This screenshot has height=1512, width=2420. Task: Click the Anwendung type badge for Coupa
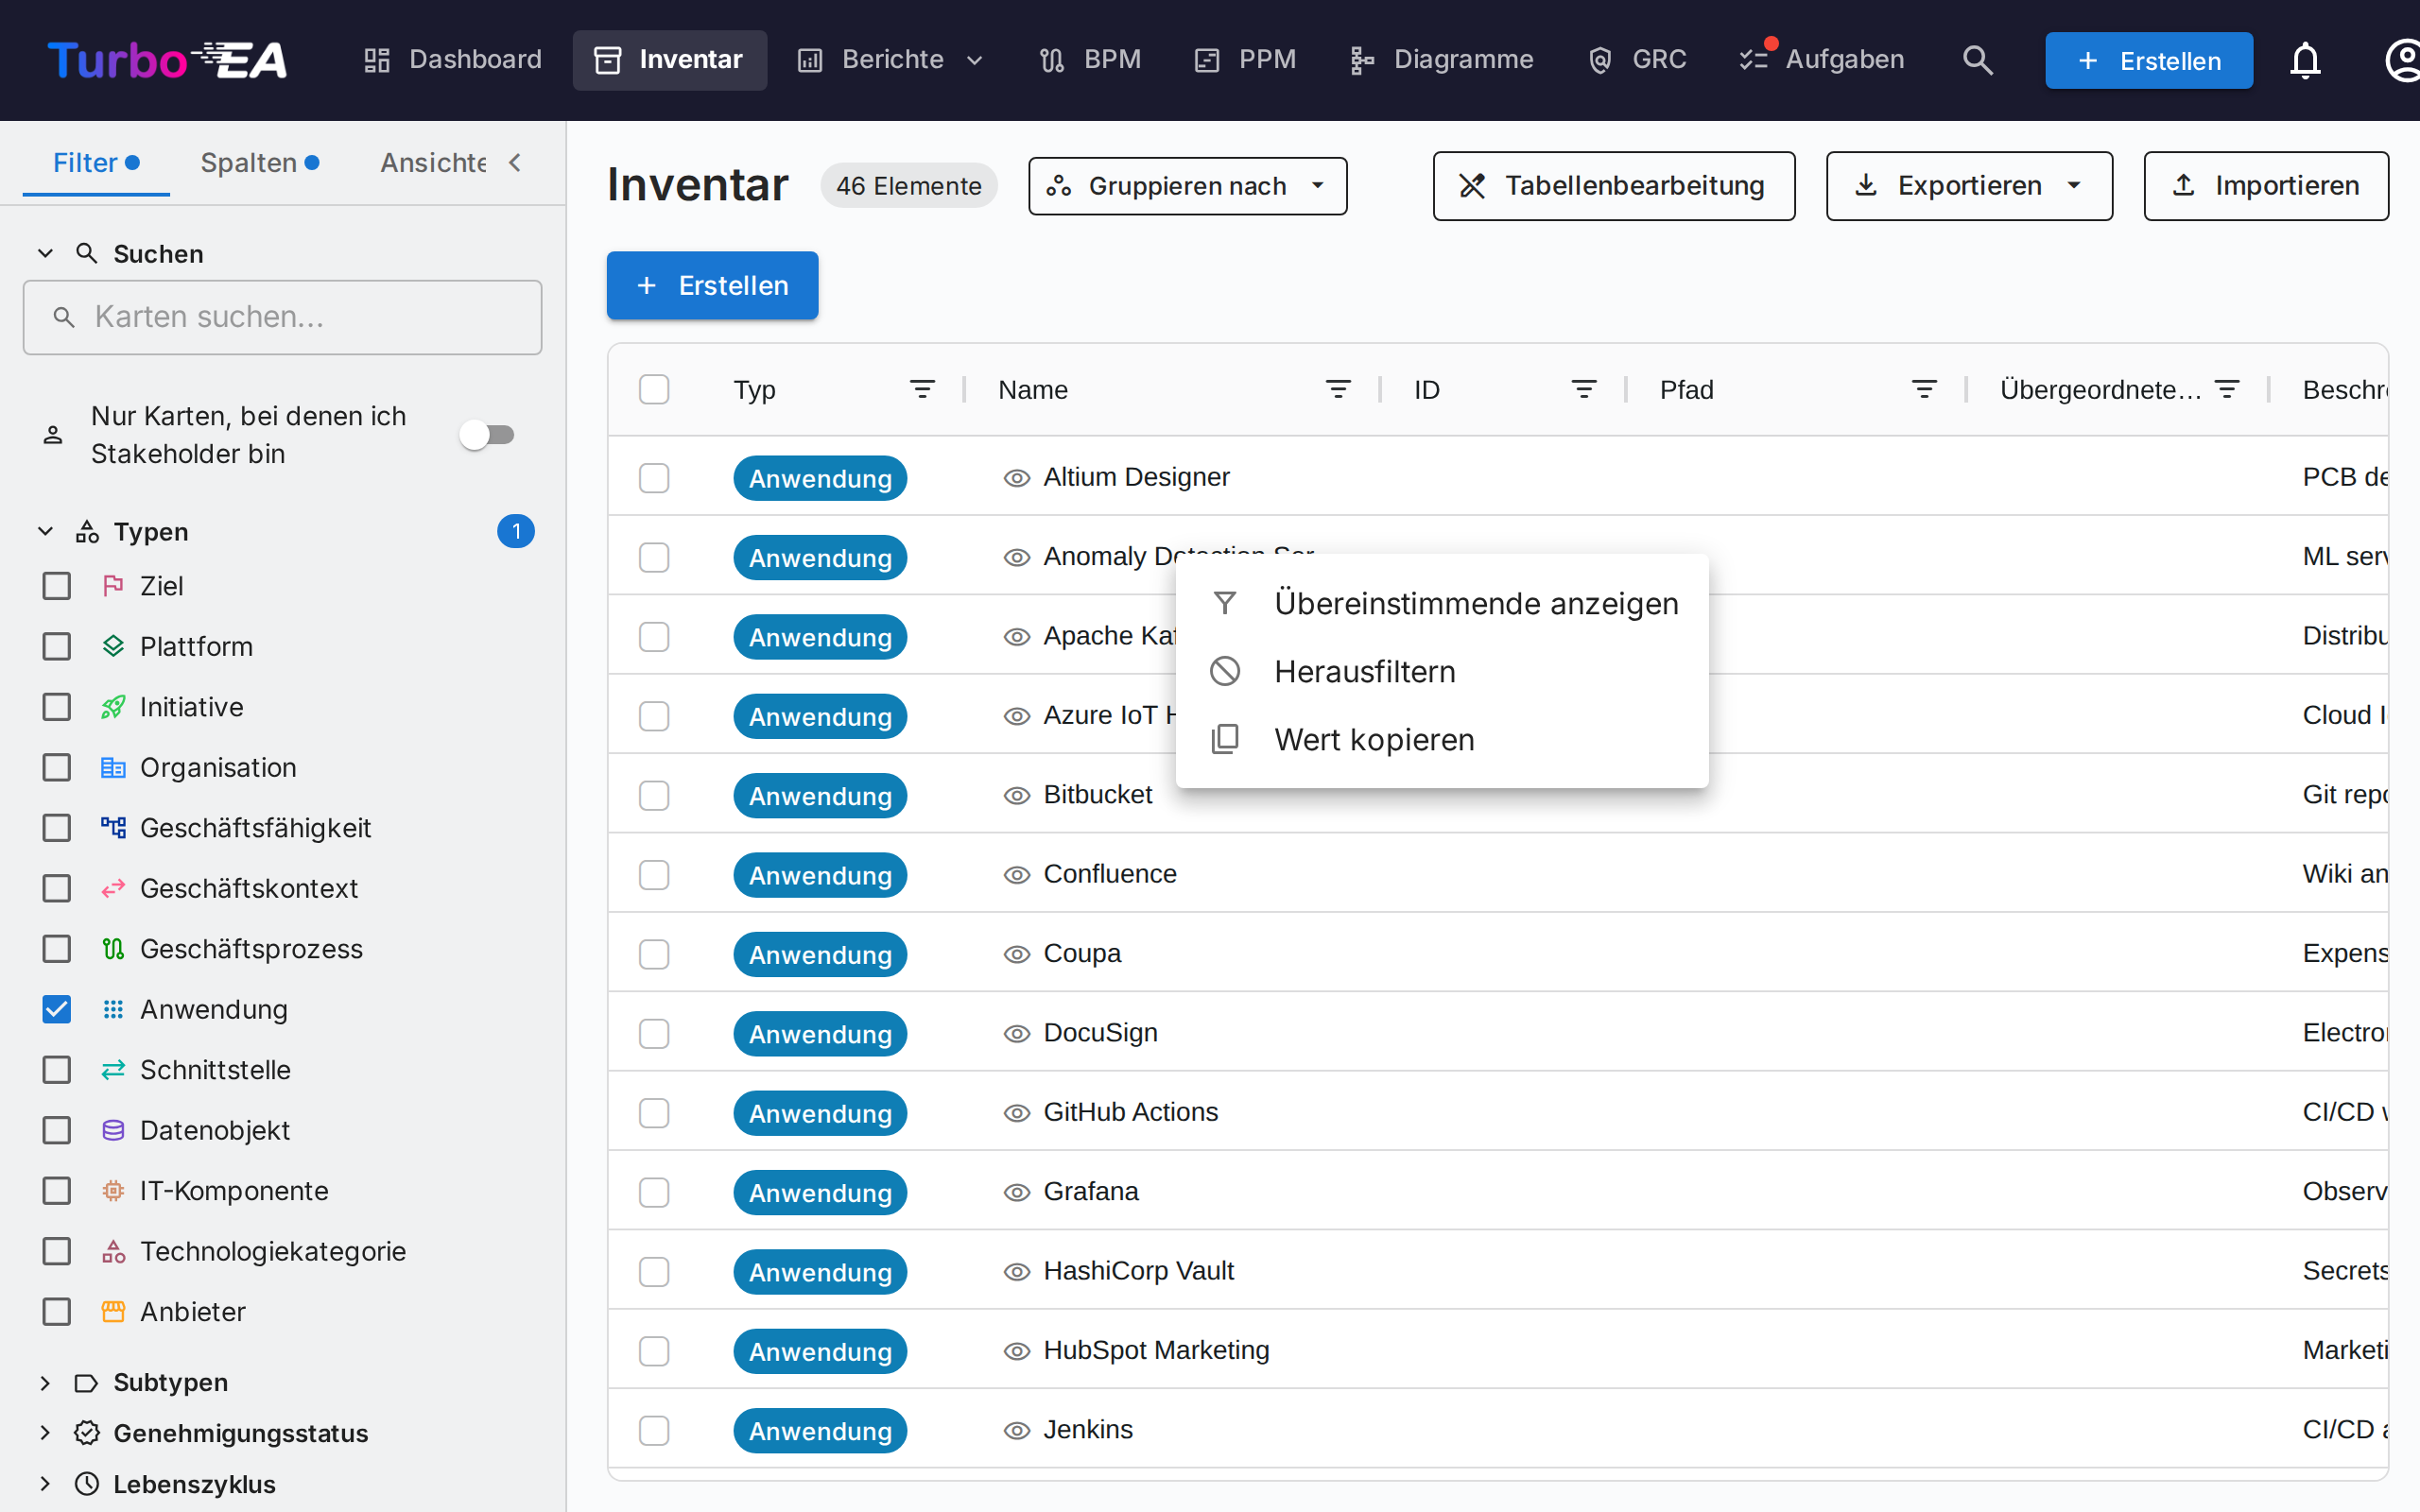coord(820,954)
